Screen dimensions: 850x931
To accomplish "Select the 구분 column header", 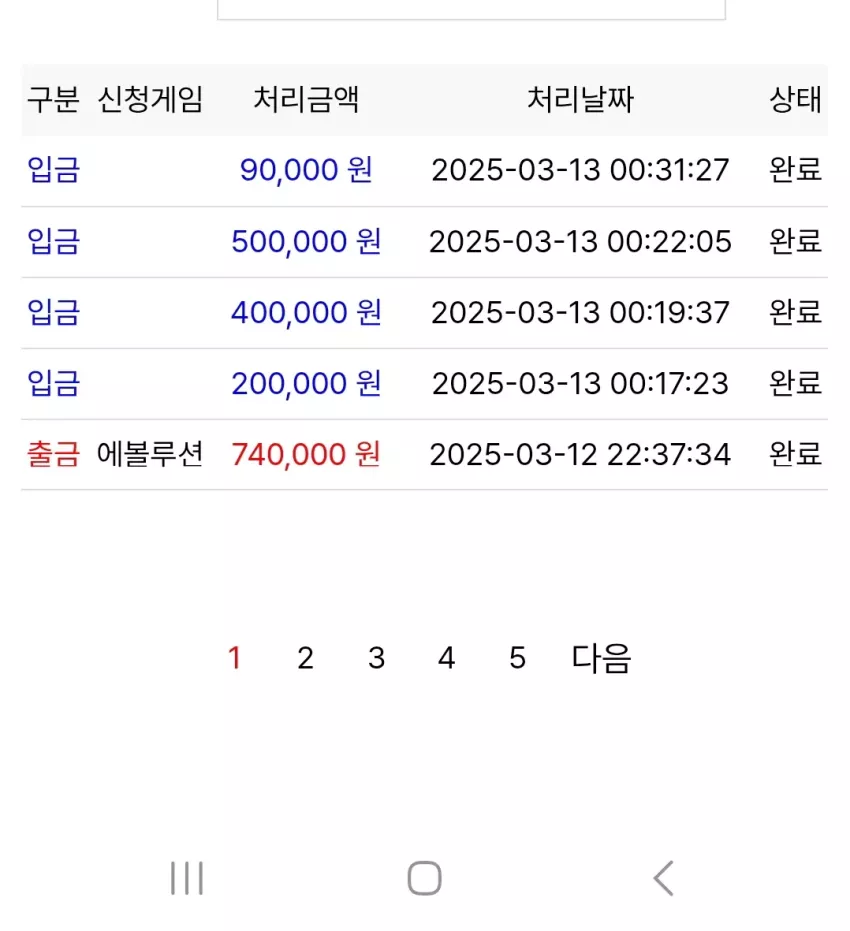I will (53, 99).
